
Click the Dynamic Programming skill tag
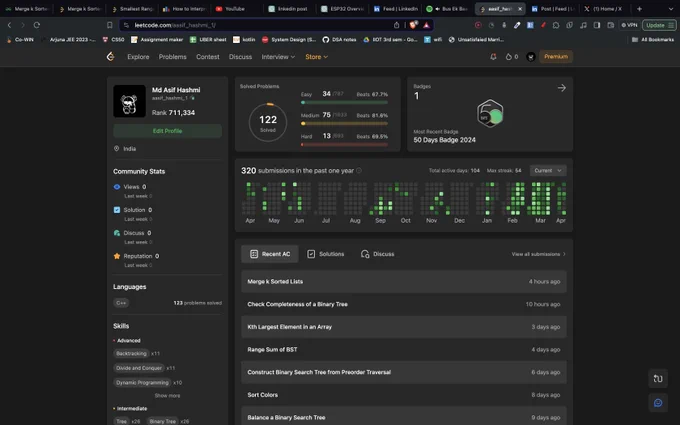pyautogui.click(x=142, y=382)
